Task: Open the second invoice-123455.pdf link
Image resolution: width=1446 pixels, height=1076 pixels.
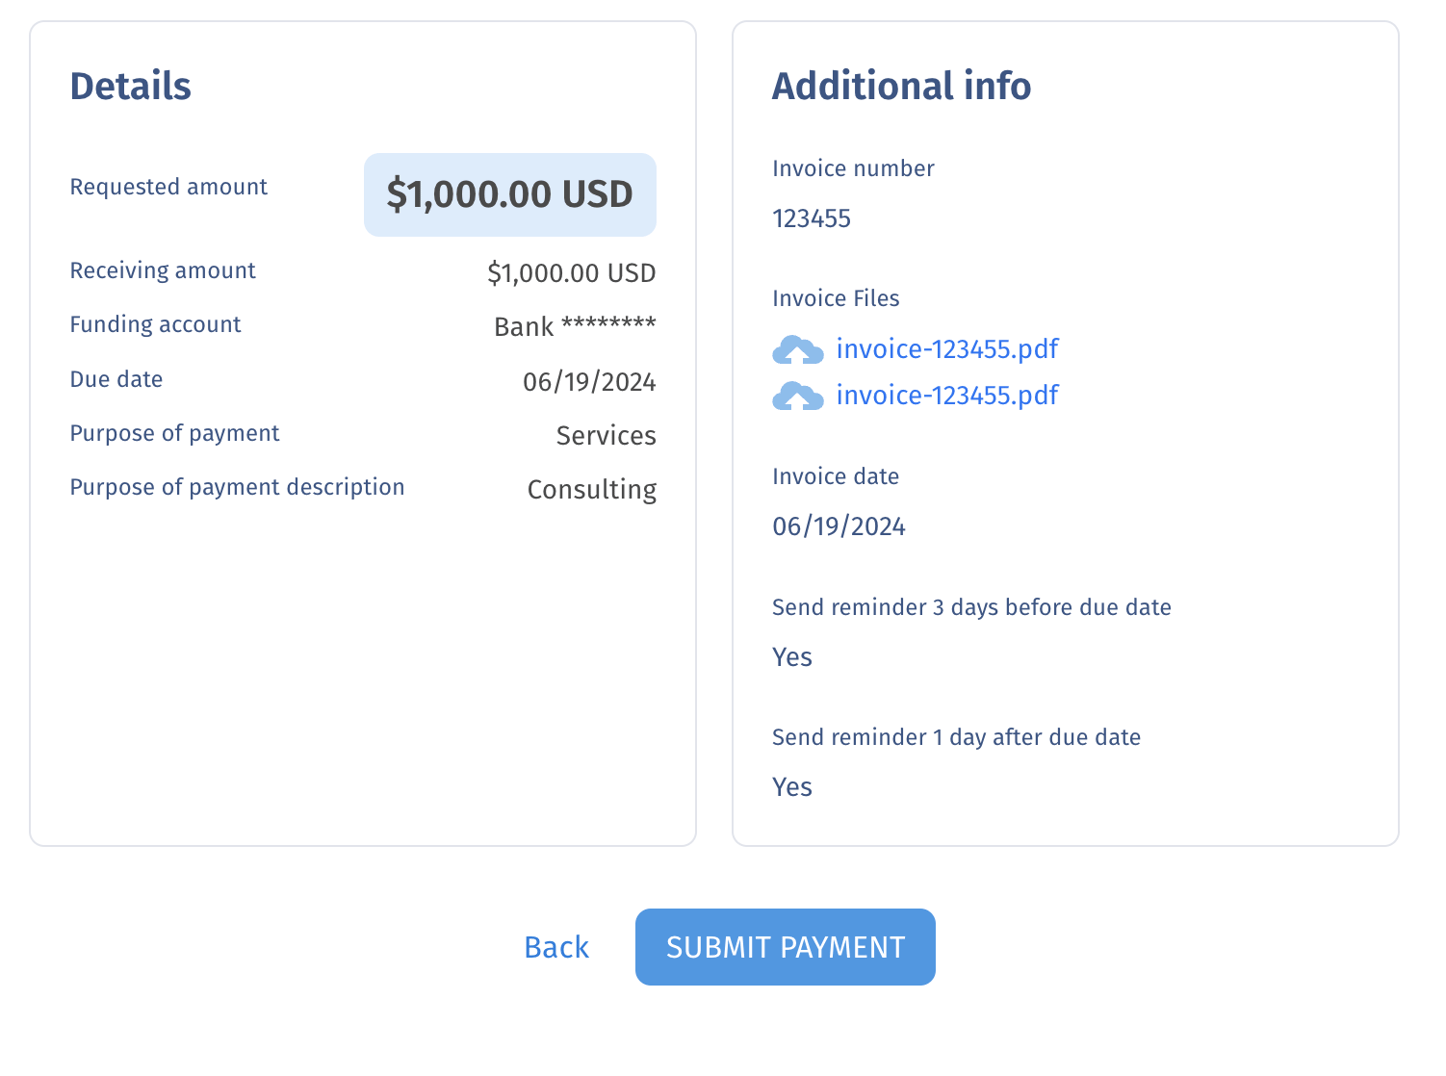Action: (x=947, y=396)
